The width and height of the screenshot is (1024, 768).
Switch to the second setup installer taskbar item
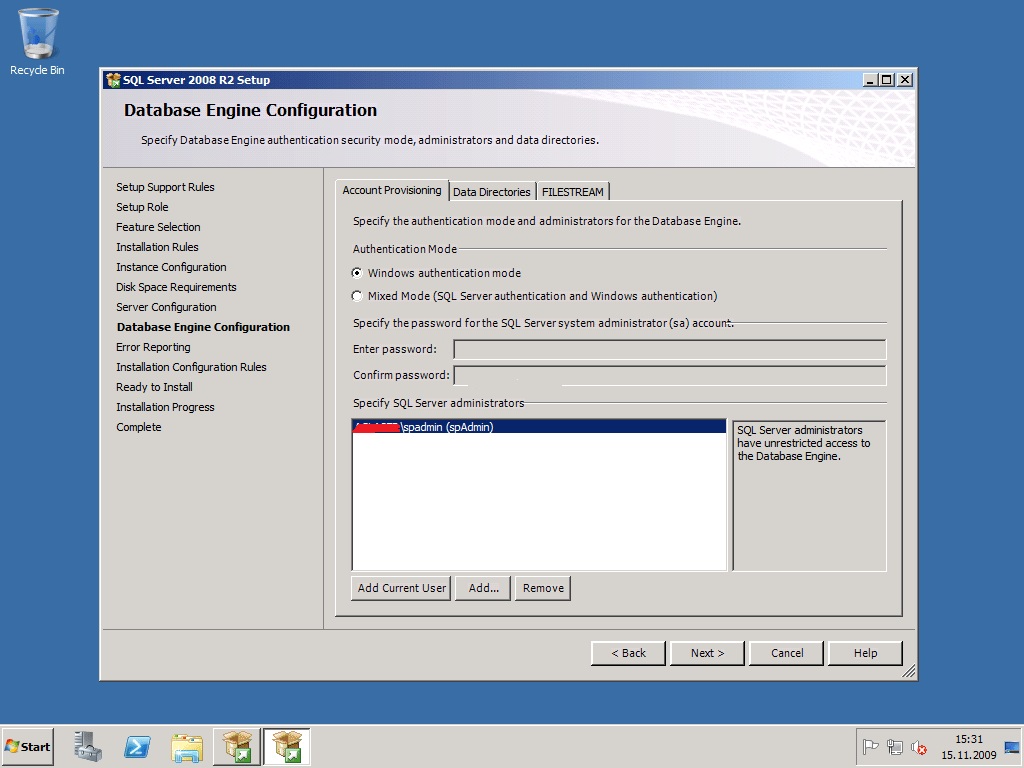click(287, 746)
